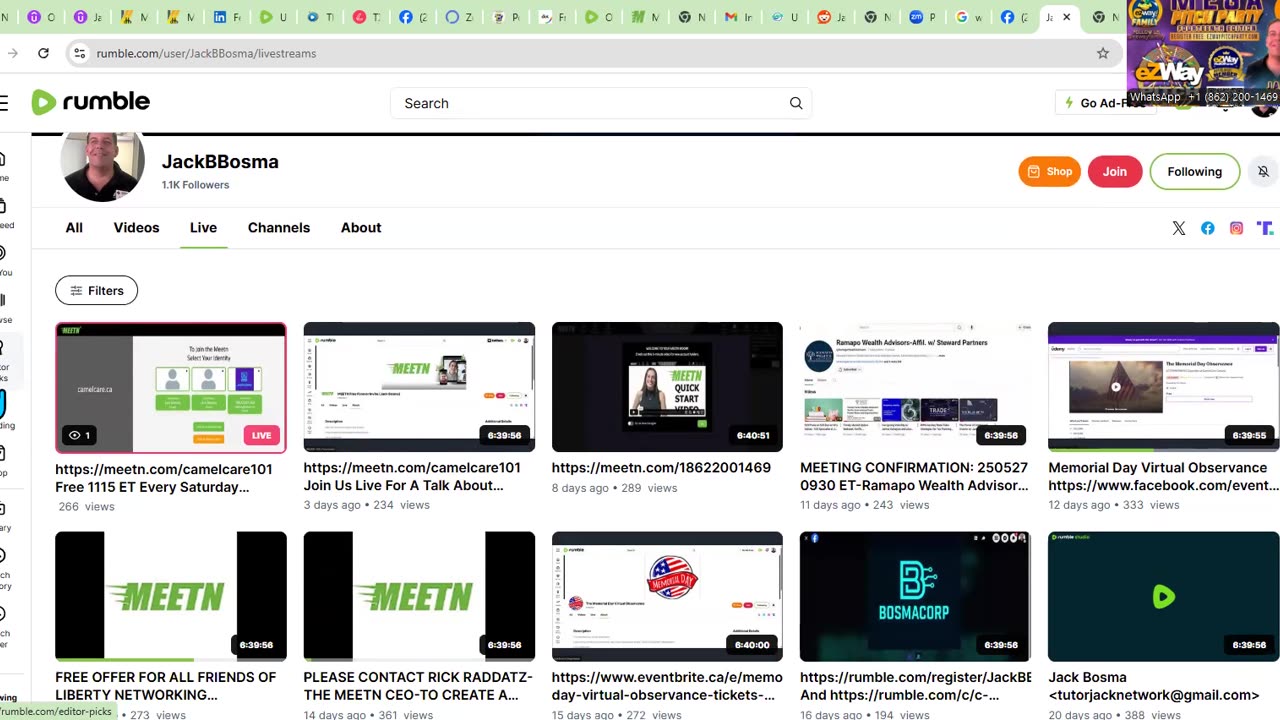This screenshot has width=1280, height=720.
Task: Click the '6:40:00' duration badge
Action: pyautogui.click(x=753, y=645)
